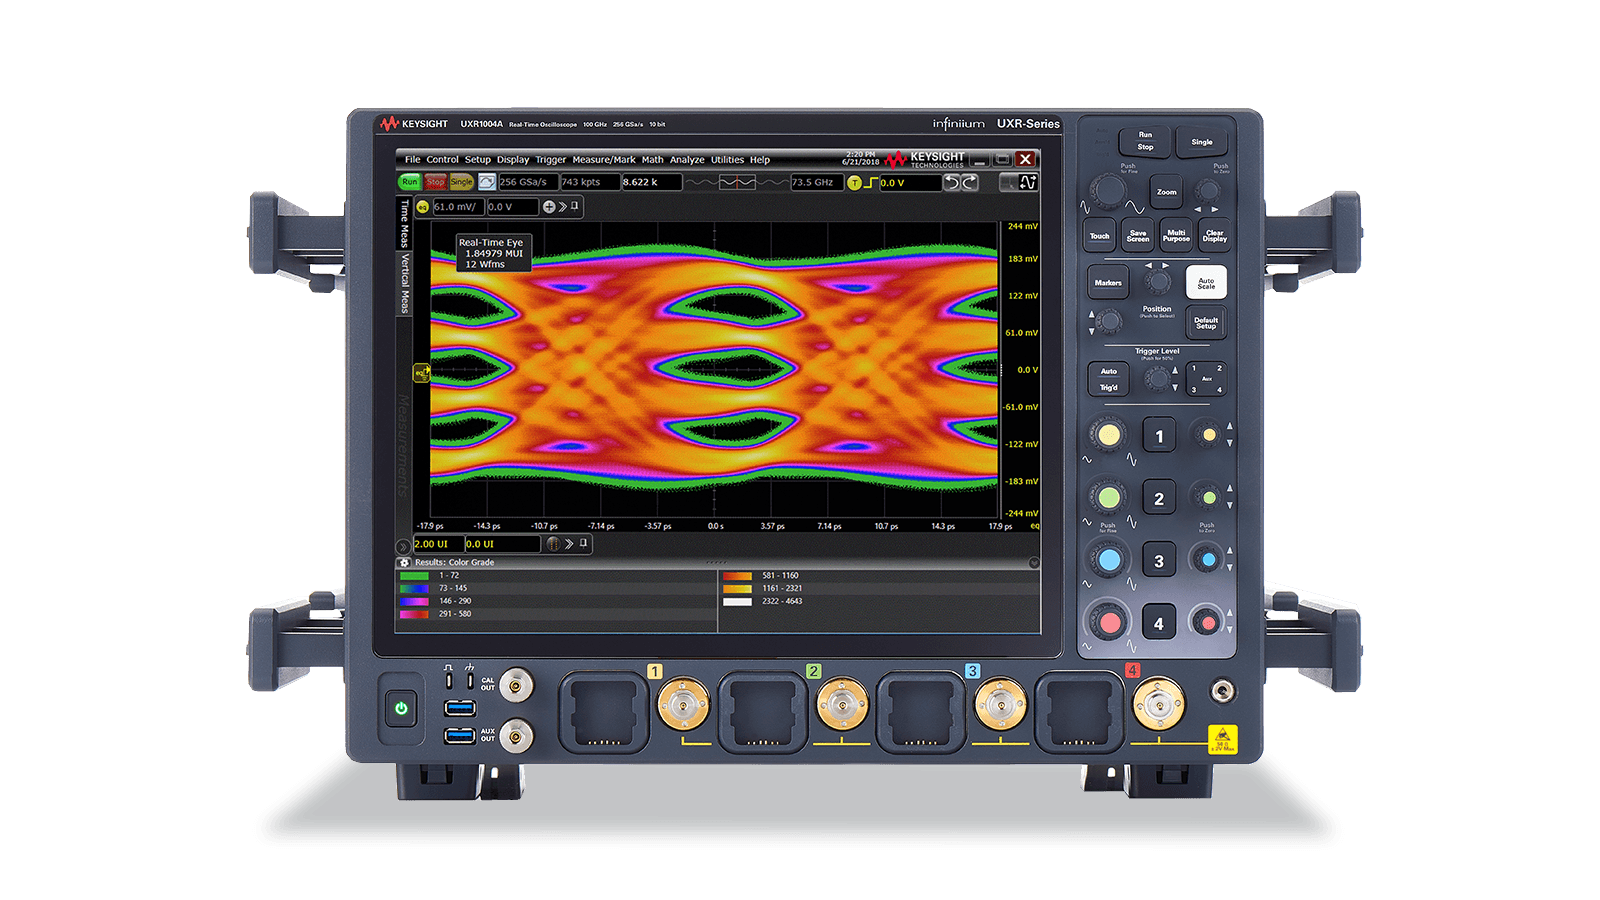Click the plus icon beside the 61.0 mV scale
1600x900 pixels.
tap(549, 207)
